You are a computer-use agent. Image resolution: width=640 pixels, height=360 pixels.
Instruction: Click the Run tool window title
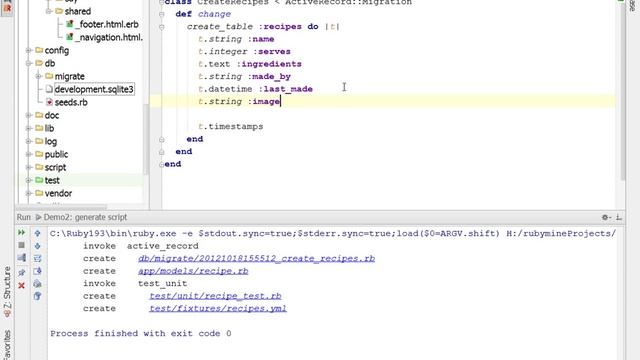pyautogui.click(x=24, y=217)
